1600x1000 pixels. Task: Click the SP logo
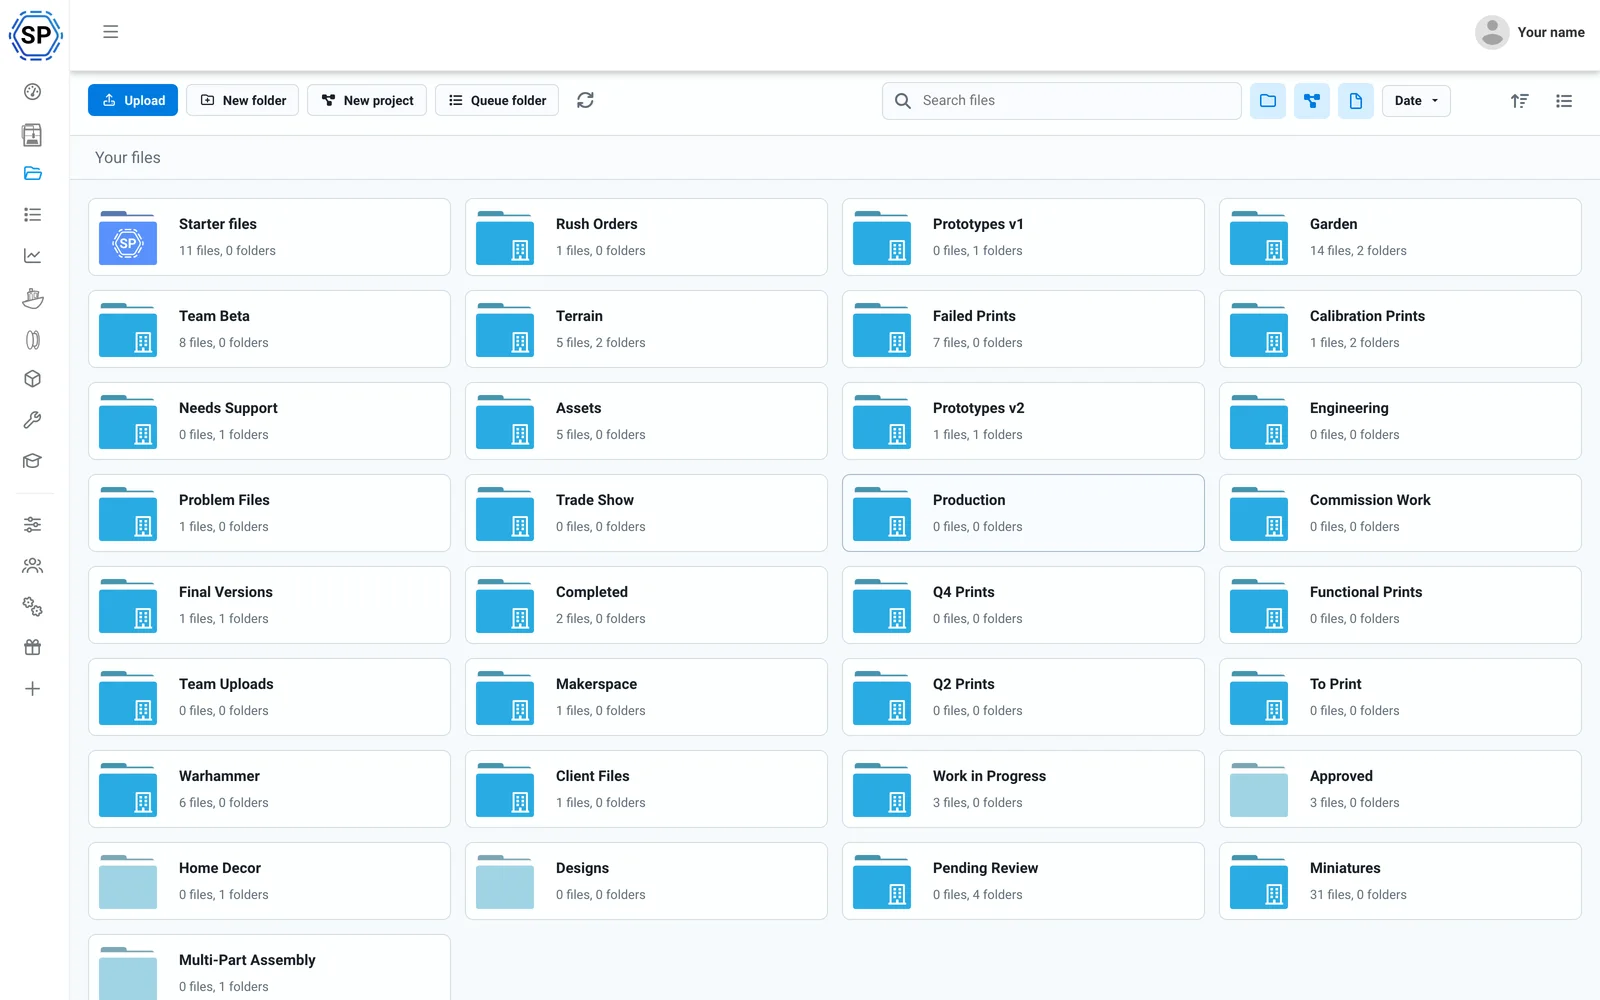click(35, 35)
